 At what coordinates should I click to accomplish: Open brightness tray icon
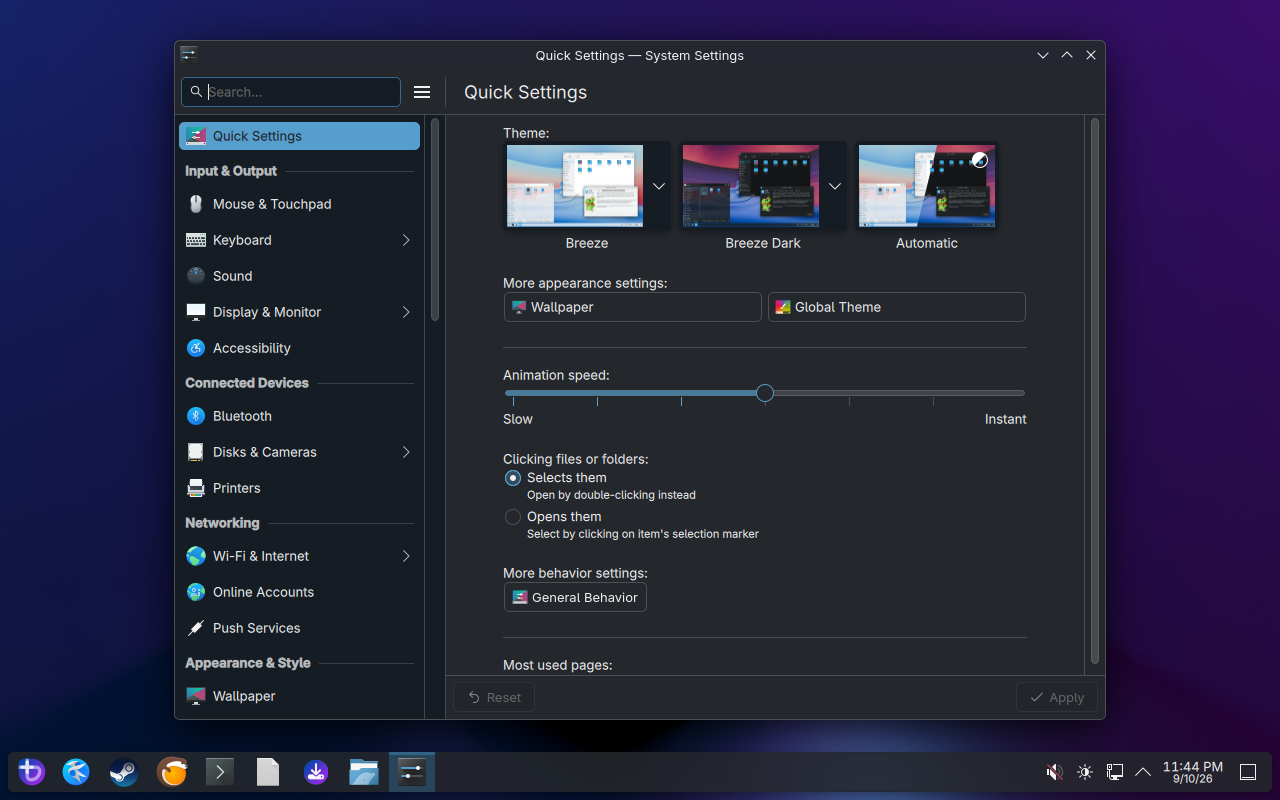1085,772
